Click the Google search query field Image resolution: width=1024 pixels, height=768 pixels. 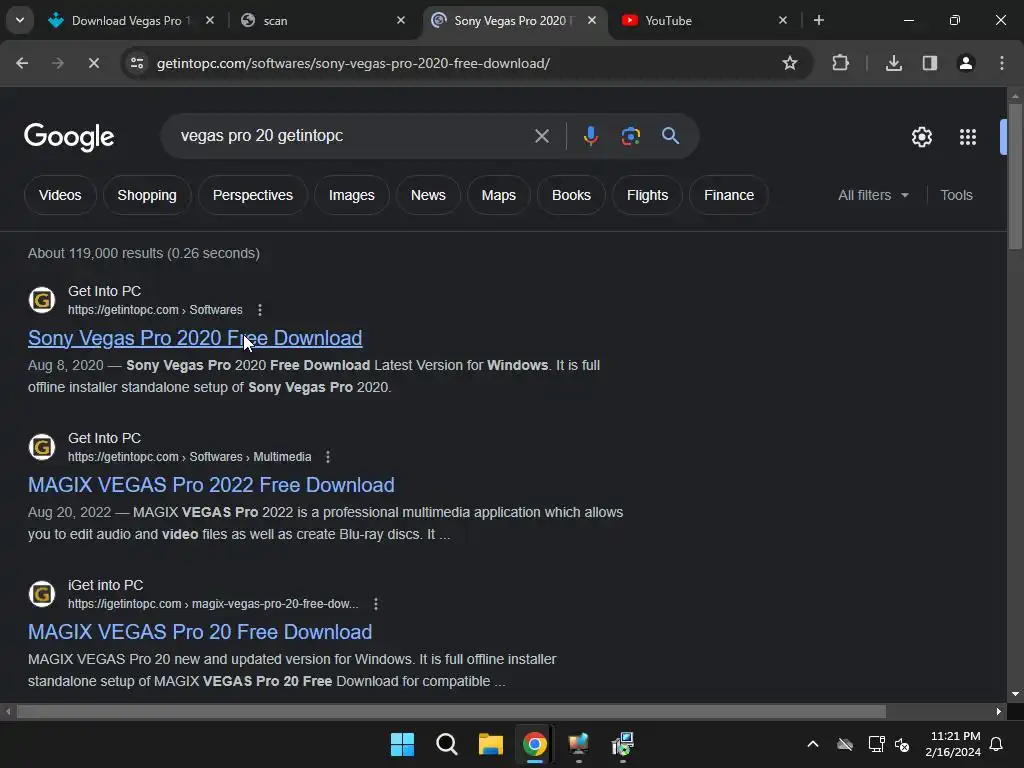tap(353, 136)
